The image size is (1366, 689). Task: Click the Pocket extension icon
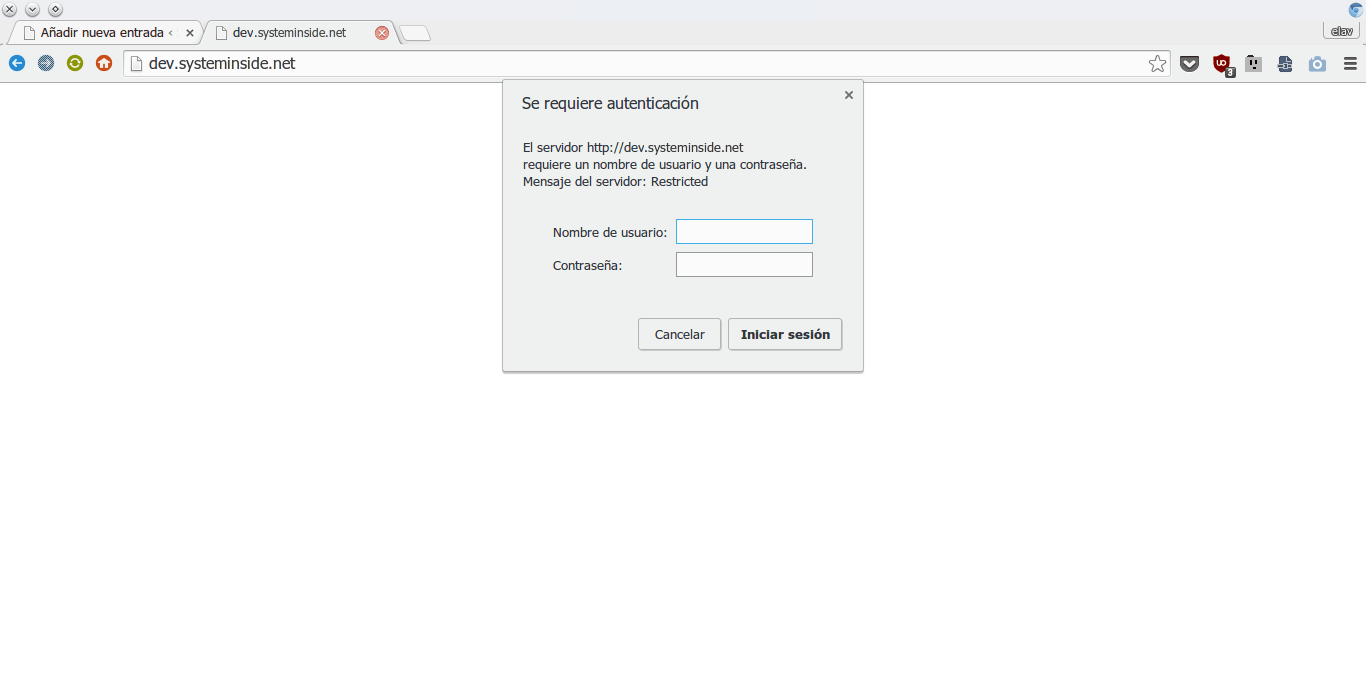point(1189,63)
